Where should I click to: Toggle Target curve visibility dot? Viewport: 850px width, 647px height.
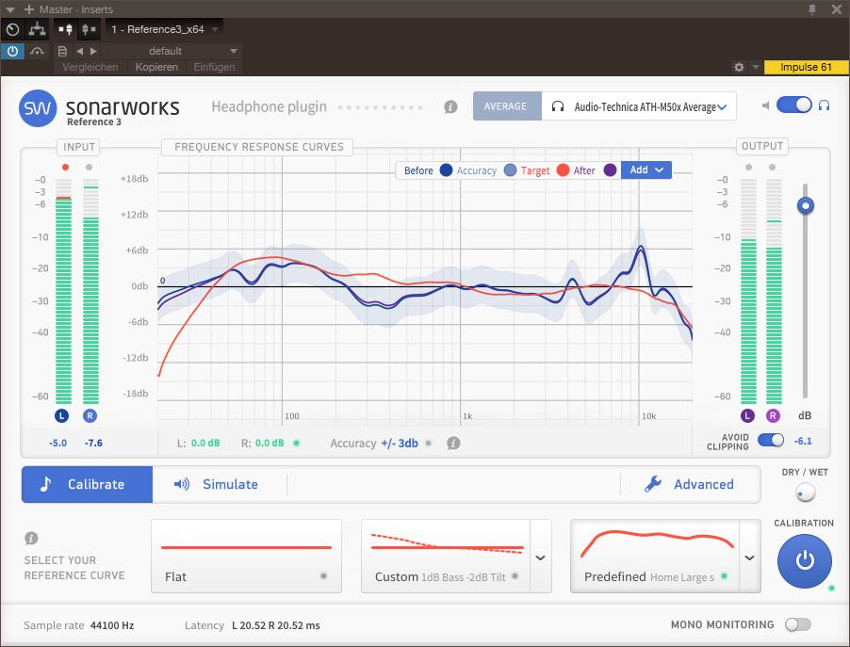point(563,170)
